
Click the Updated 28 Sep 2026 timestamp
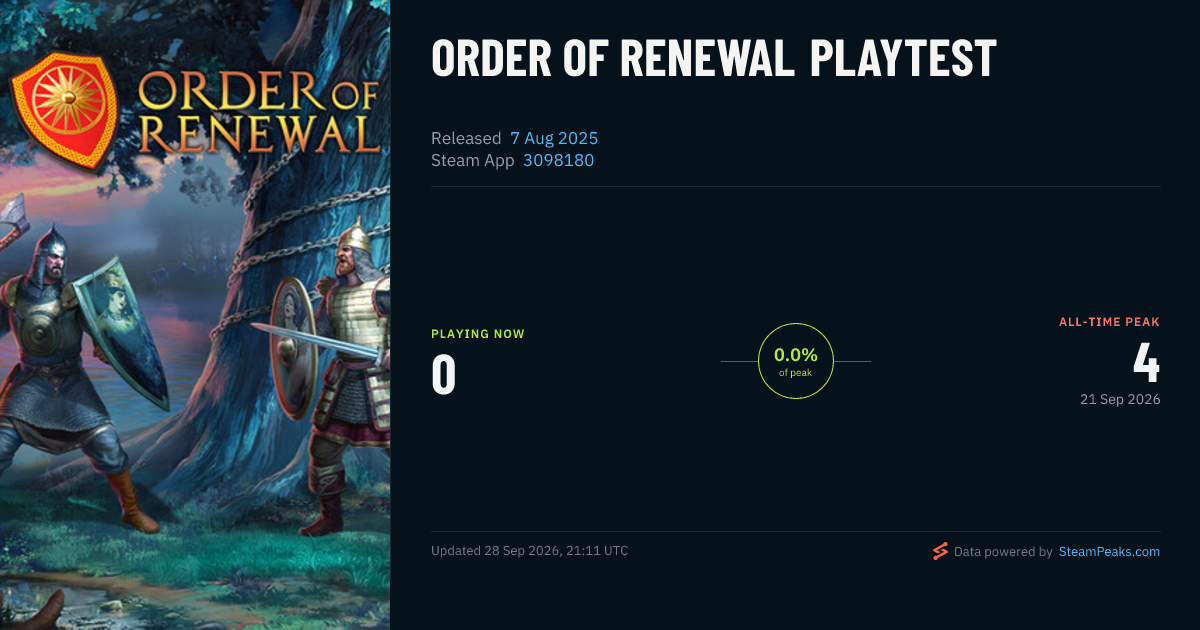click(x=530, y=551)
